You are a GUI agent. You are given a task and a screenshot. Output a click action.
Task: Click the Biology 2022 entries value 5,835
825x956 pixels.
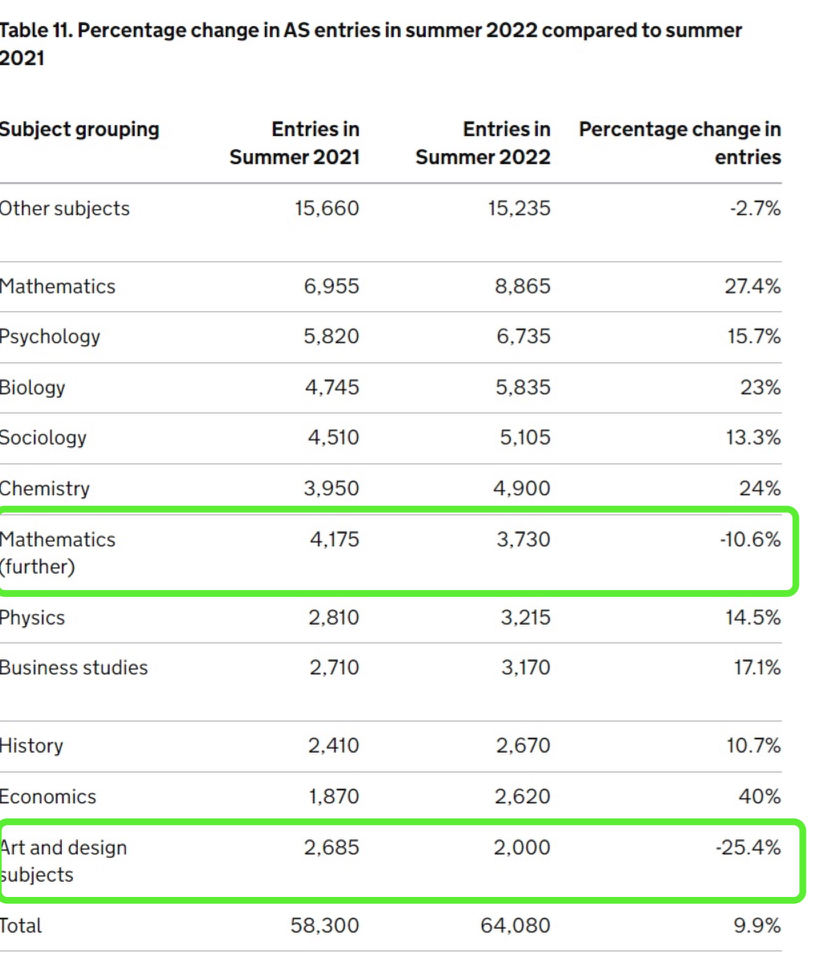[523, 387]
